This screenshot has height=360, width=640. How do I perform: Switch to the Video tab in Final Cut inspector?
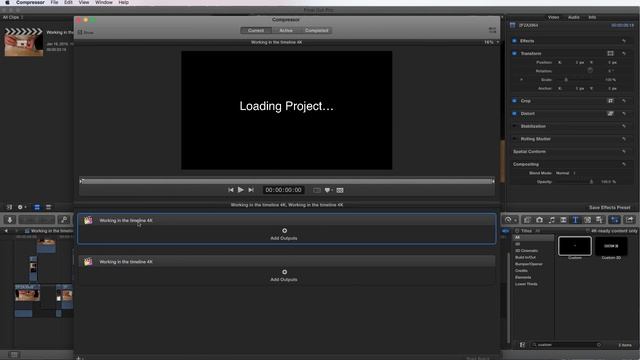point(553,18)
